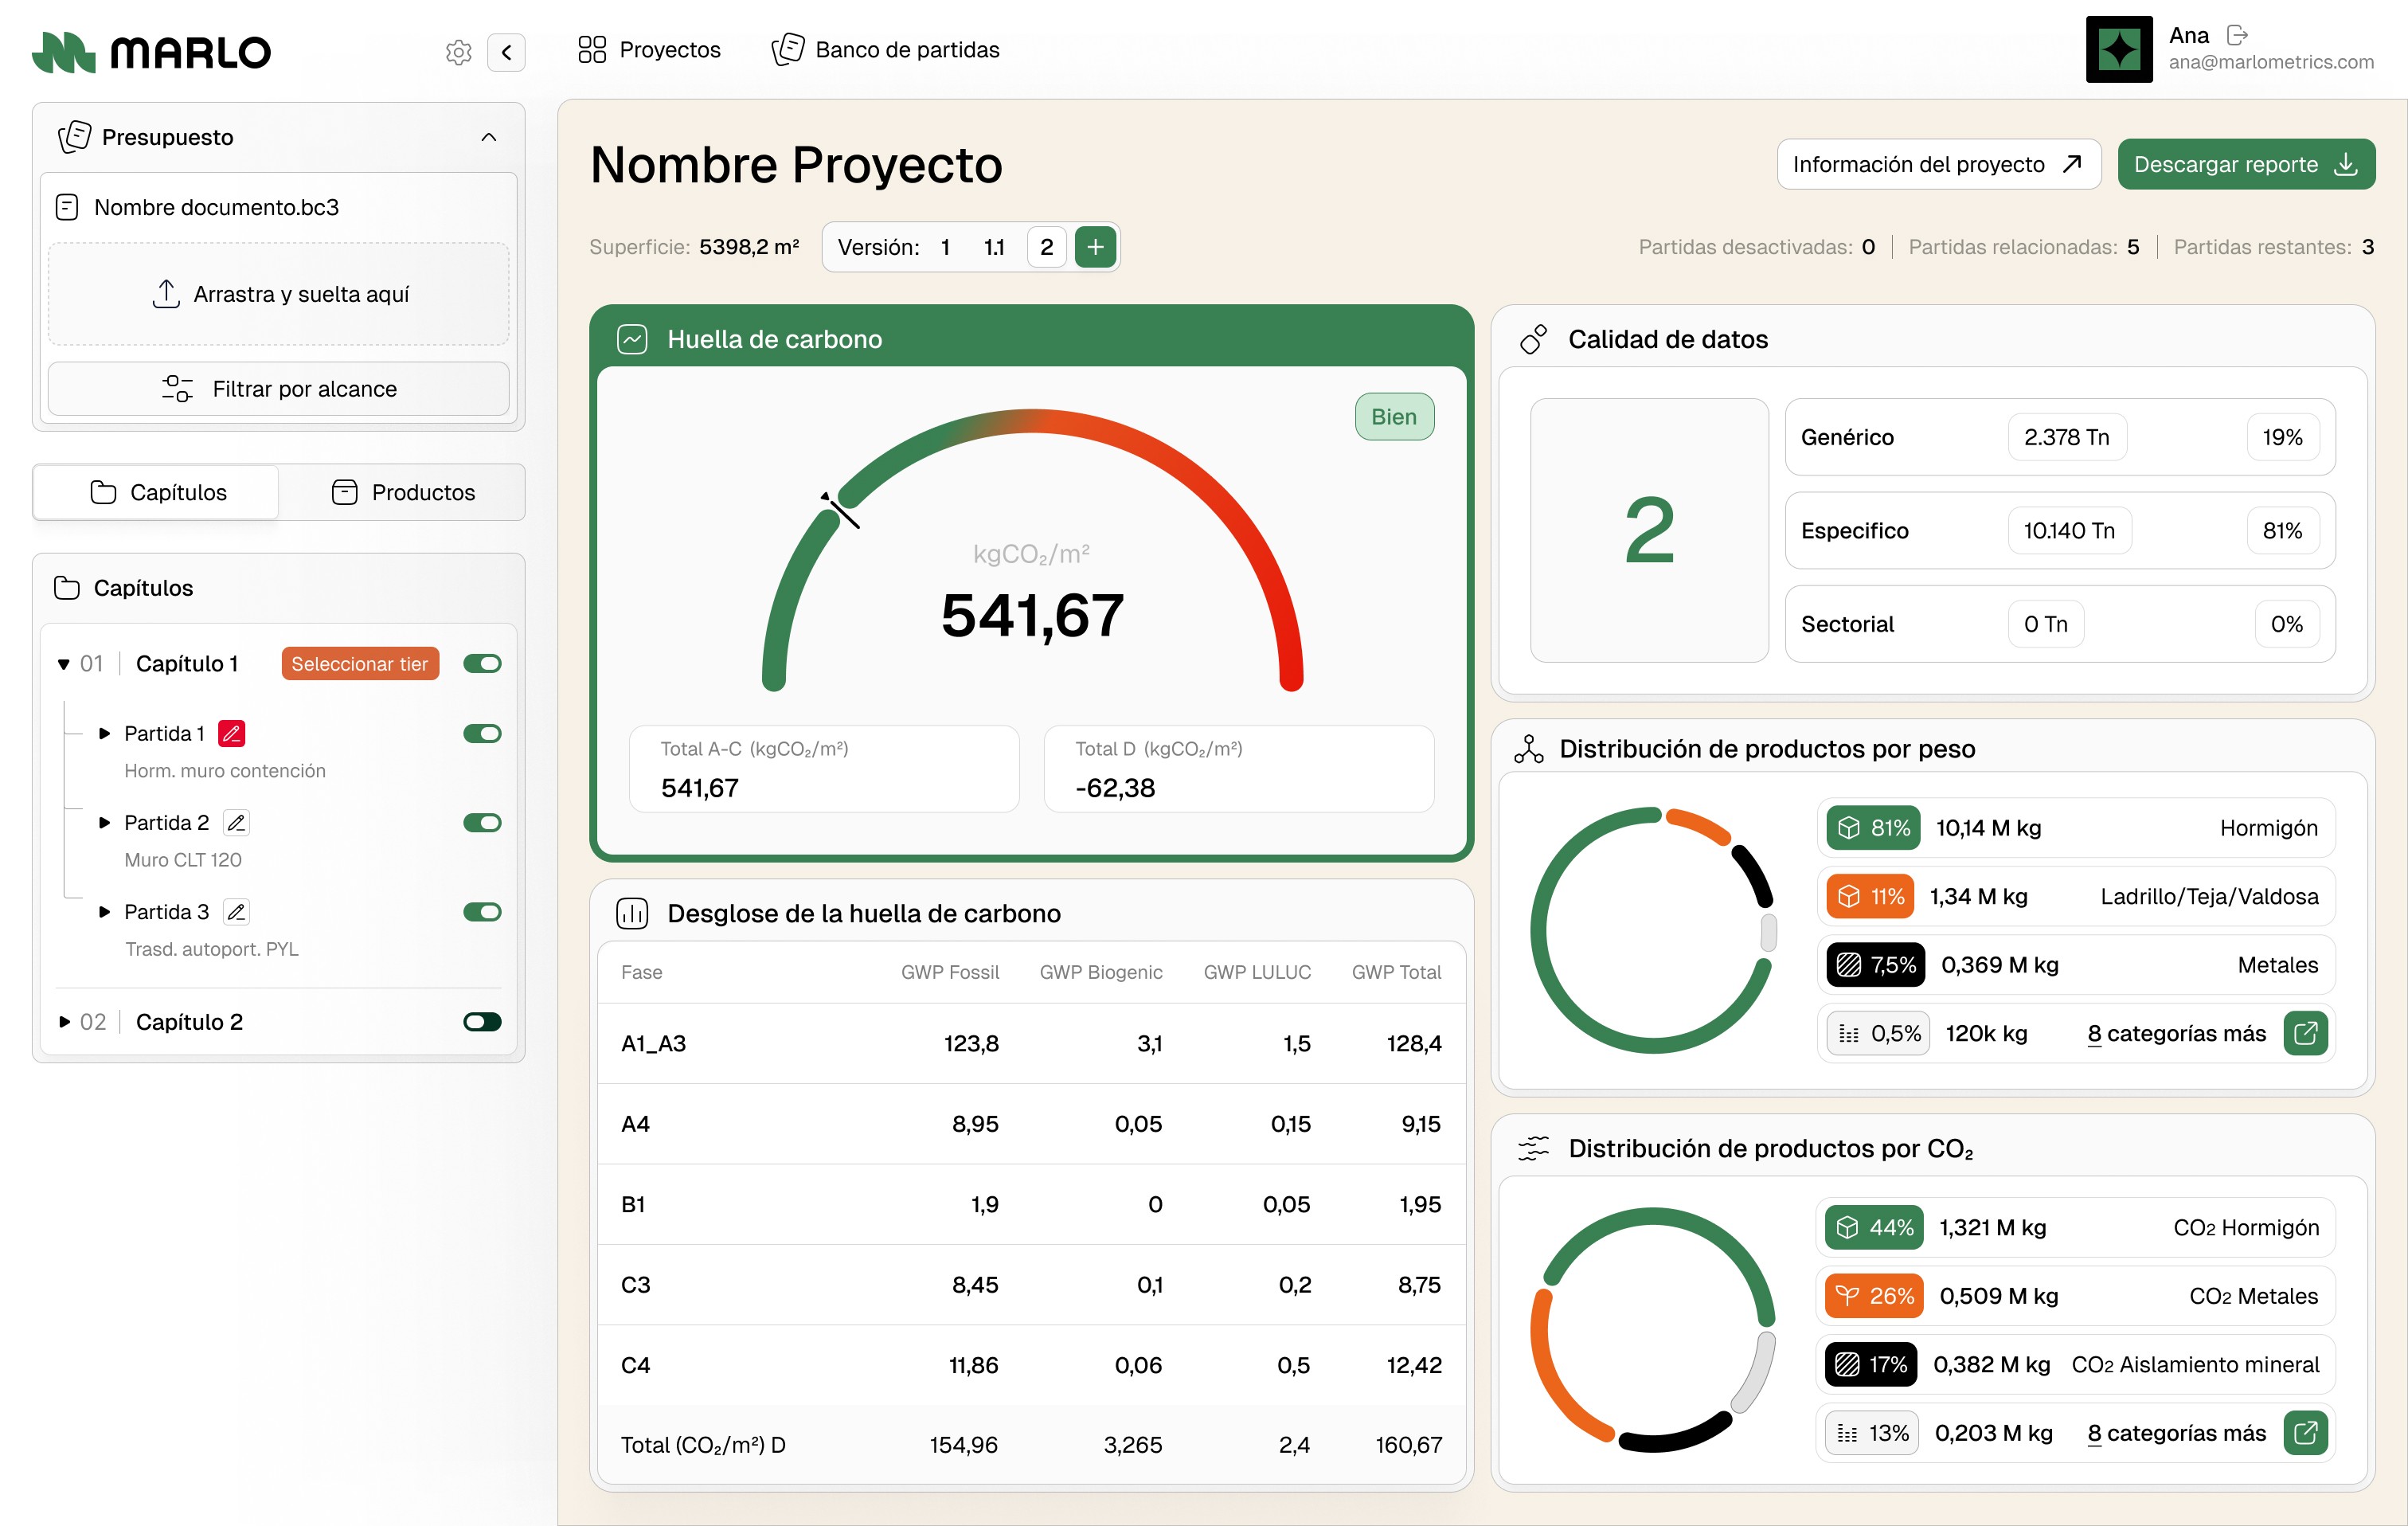Collapse Capítulo 1 tree arrow
This screenshot has height=1526, width=2408.
[x=64, y=664]
